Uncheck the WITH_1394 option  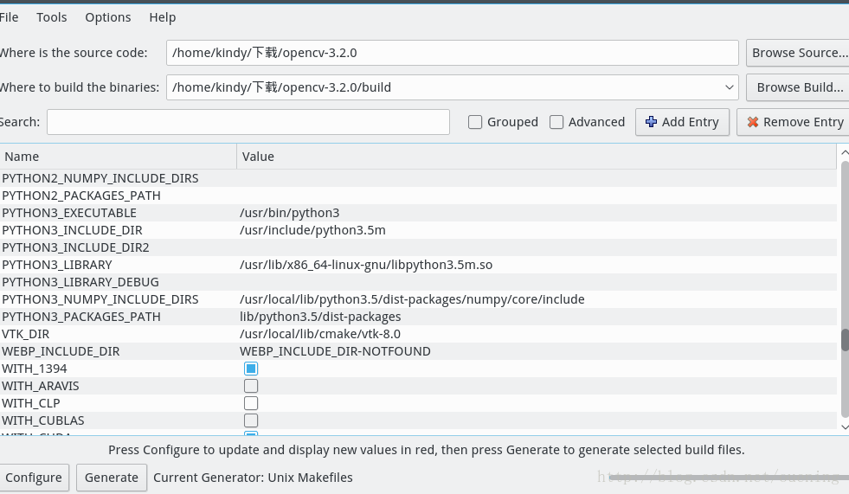tap(251, 369)
